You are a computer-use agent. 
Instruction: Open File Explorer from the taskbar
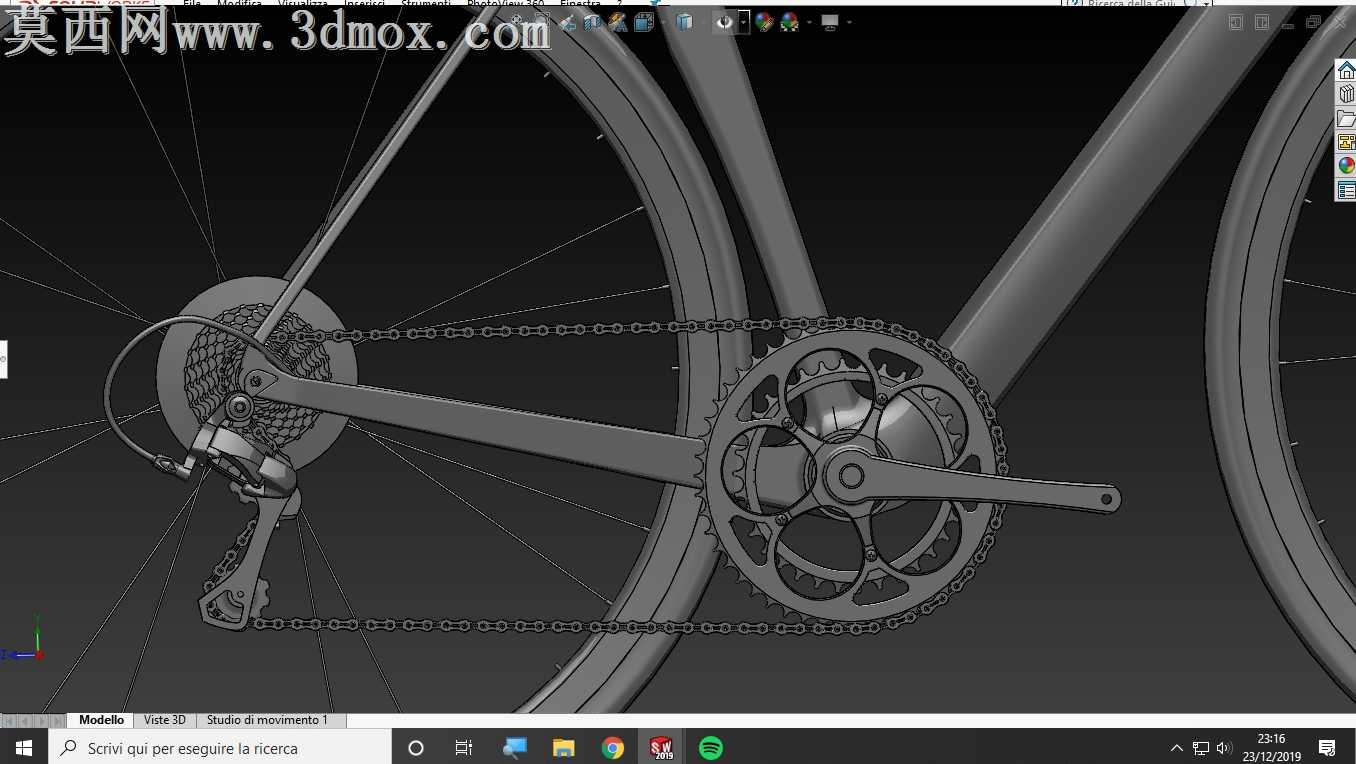pos(564,748)
